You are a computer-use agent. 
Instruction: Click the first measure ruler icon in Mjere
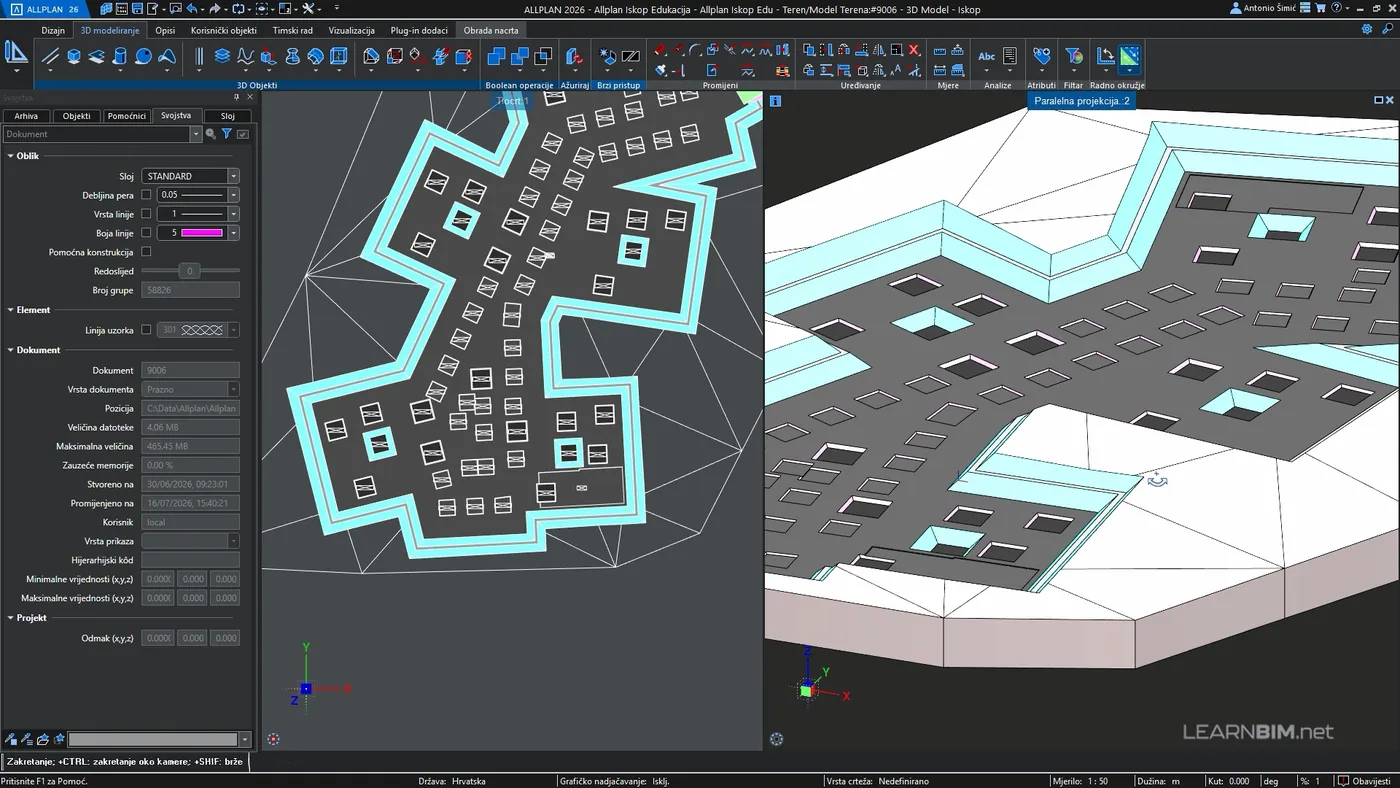coord(940,50)
